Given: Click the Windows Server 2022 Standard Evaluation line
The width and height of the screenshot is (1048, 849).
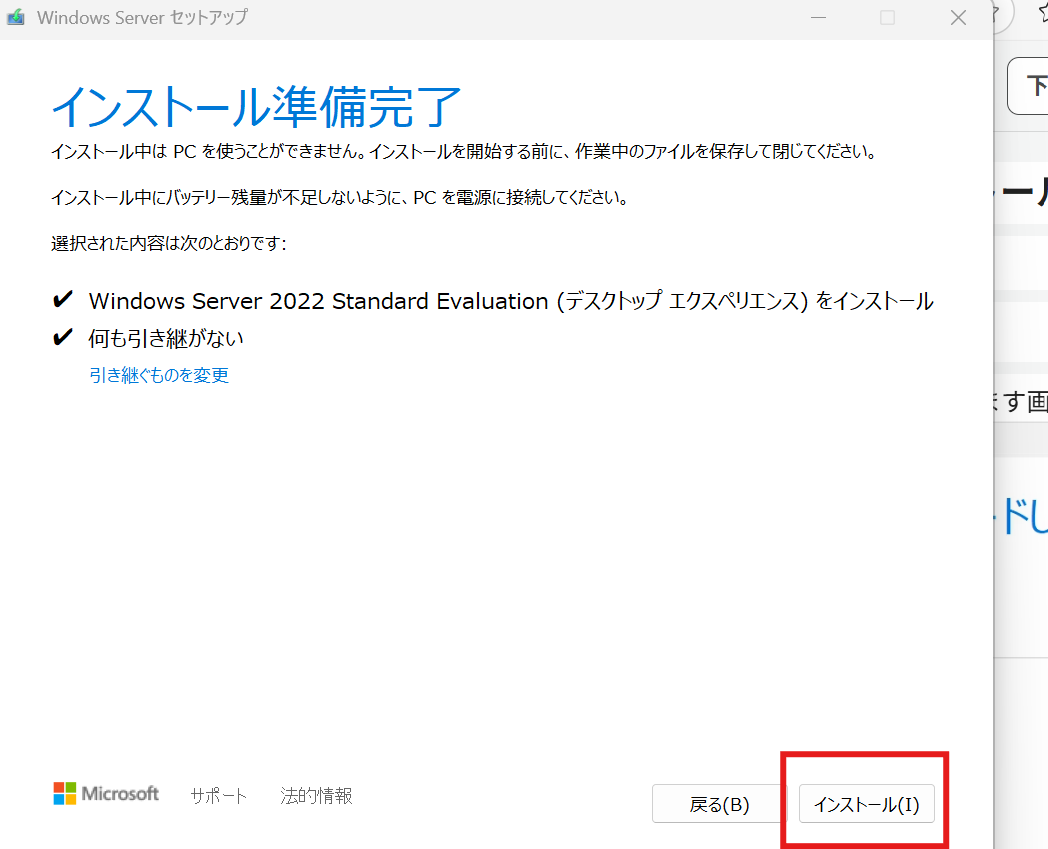Looking at the screenshot, I should point(511,301).
